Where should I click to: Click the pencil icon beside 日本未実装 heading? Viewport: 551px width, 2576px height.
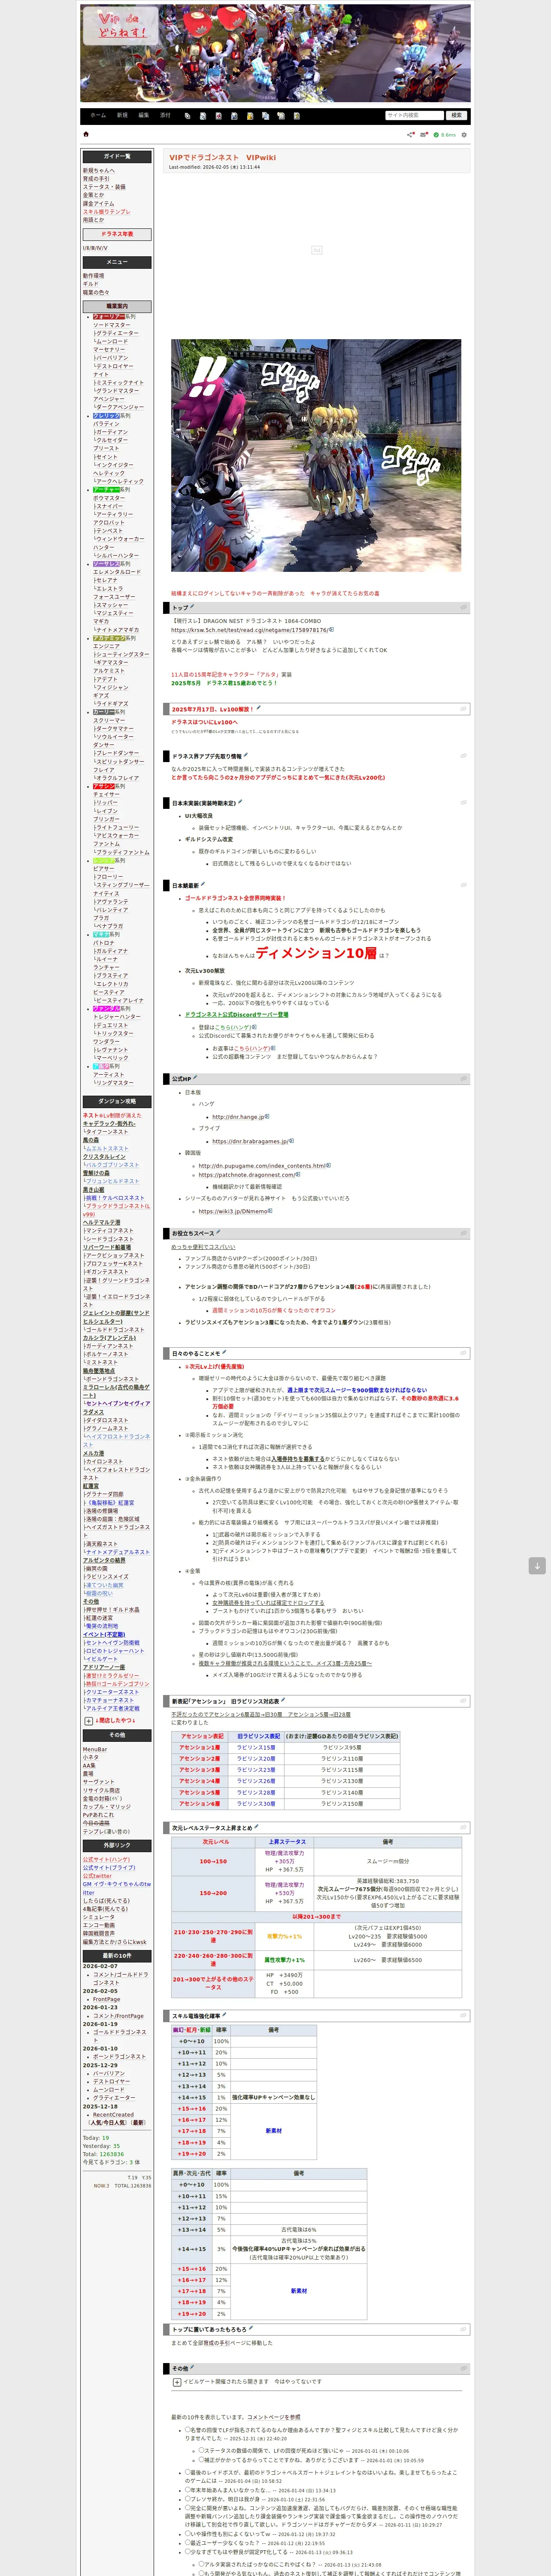pyautogui.click(x=240, y=802)
